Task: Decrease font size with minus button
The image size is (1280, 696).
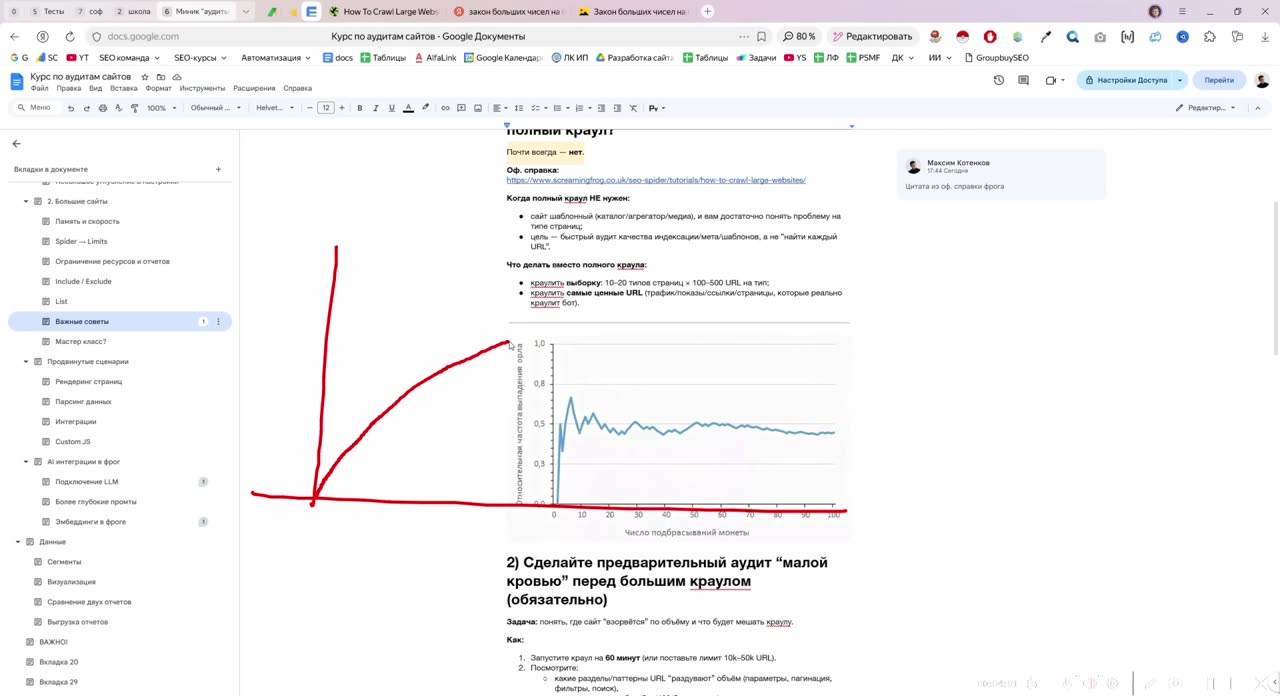Action: pyautogui.click(x=309, y=108)
